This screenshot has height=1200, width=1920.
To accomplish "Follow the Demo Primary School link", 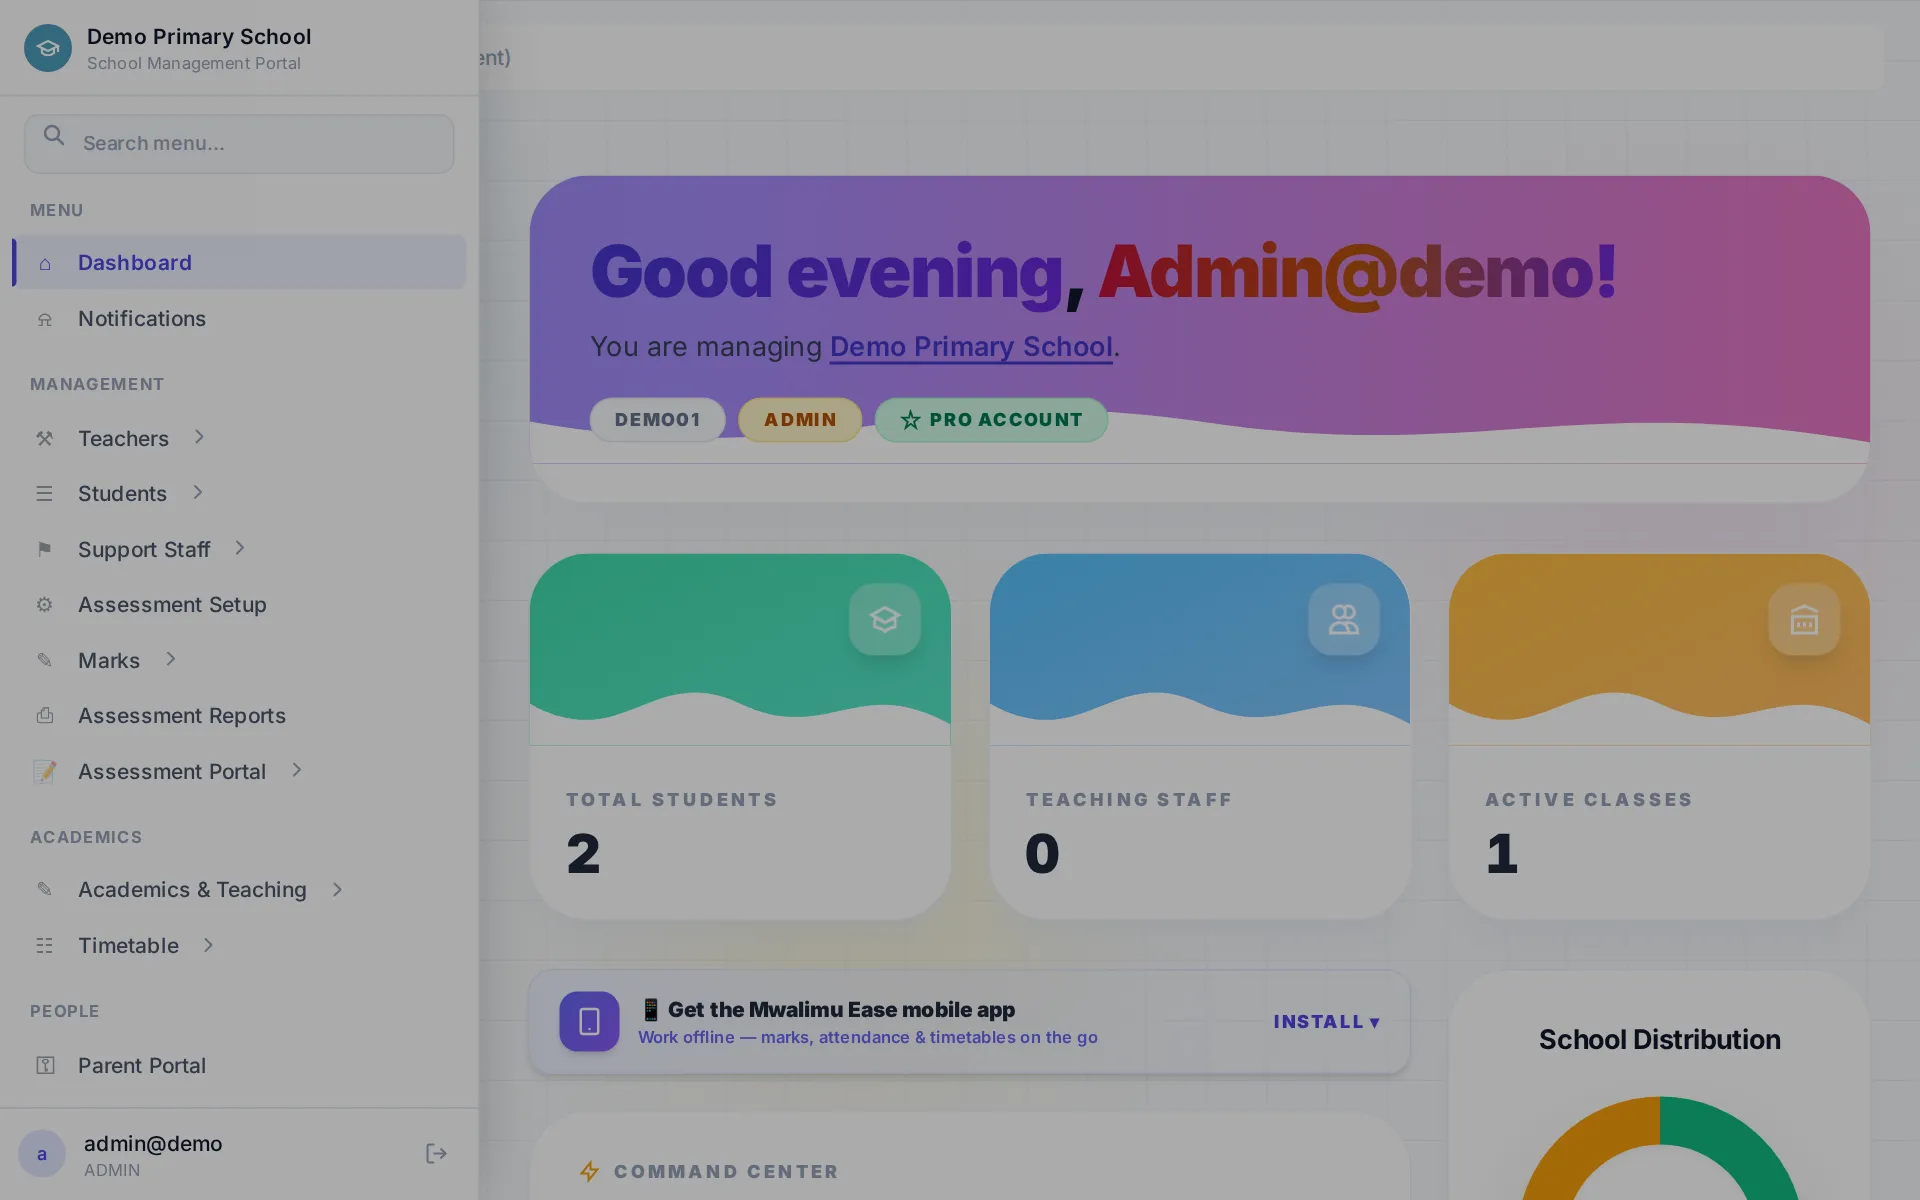I will click(x=971, y=347).
